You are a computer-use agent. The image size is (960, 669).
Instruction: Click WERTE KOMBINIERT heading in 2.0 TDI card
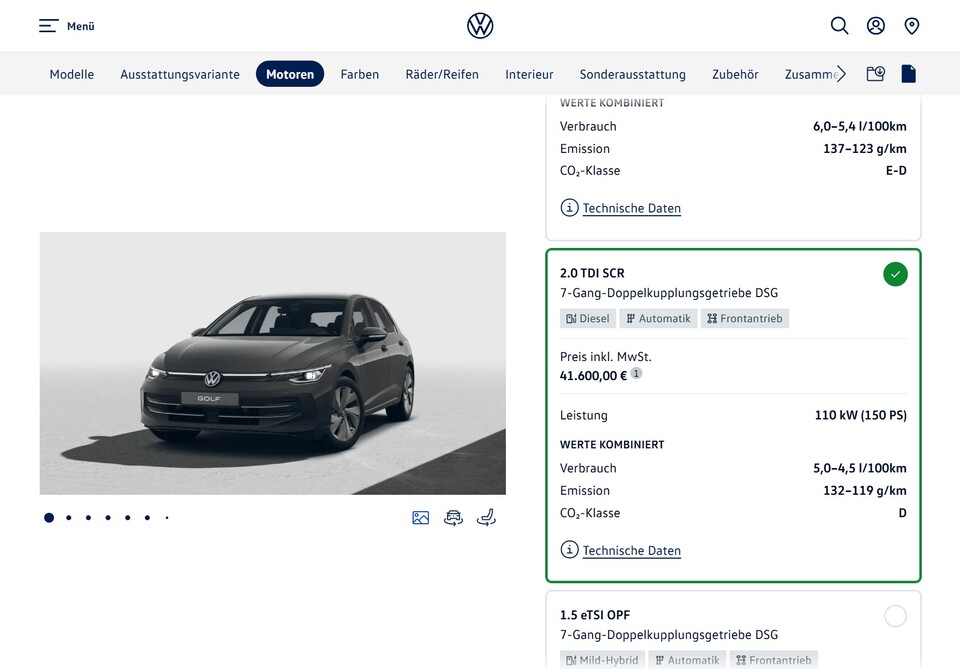612,444
